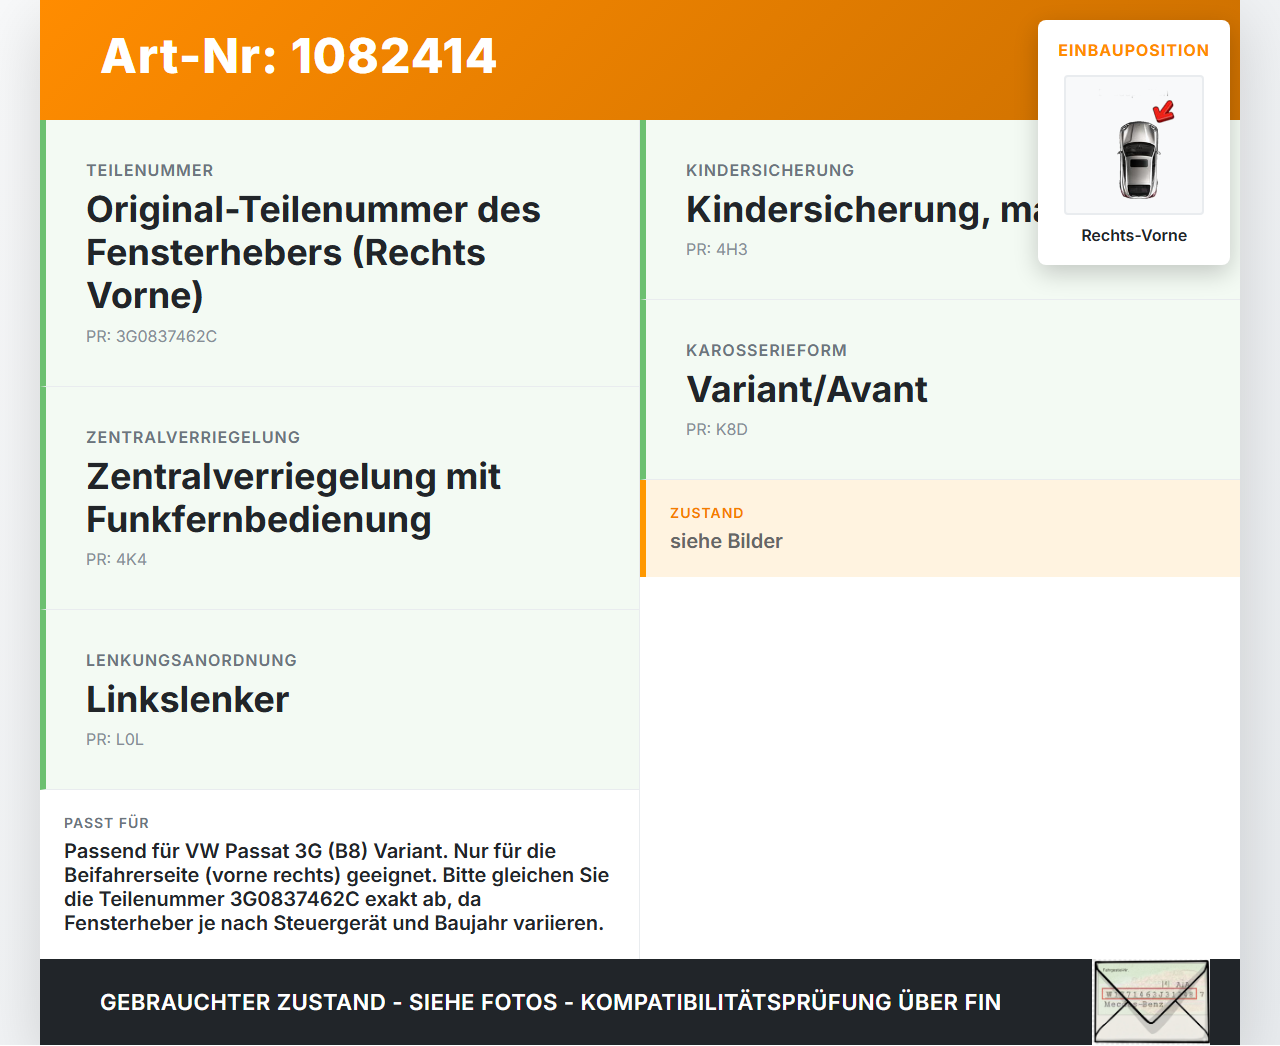The width and height of the screenshot is (1280, 1046).
Task: Select the Linkslenker value
Action: (187, 699)
